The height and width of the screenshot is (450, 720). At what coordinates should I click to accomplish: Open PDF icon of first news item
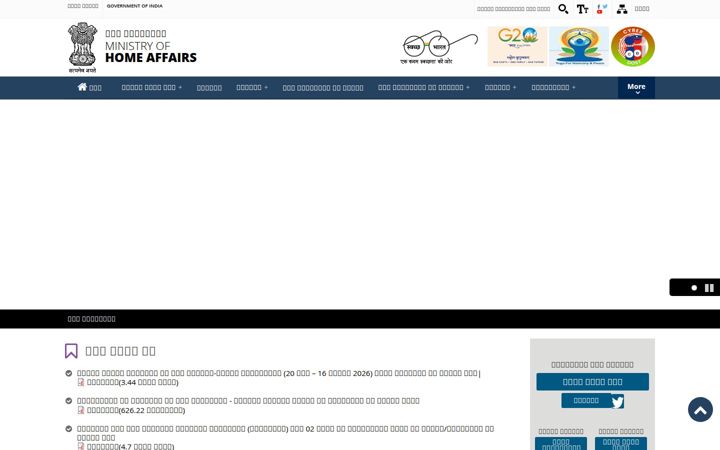(81, 382)
